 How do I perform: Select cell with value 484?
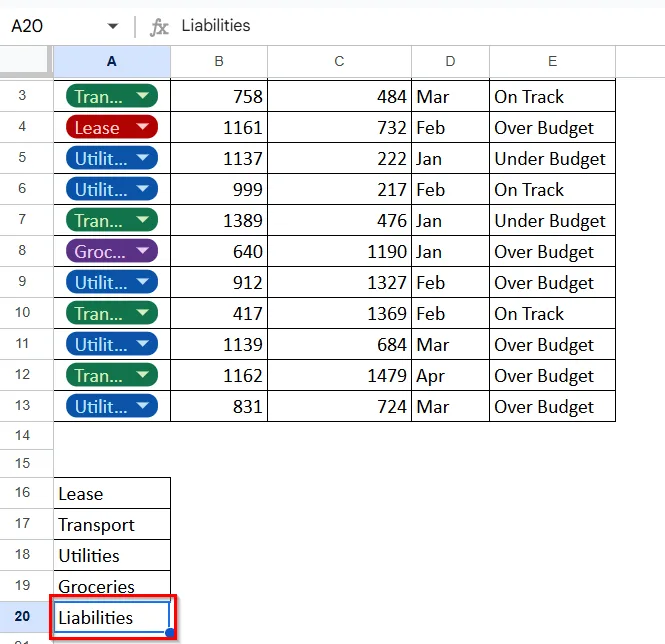tap(339, 96)
